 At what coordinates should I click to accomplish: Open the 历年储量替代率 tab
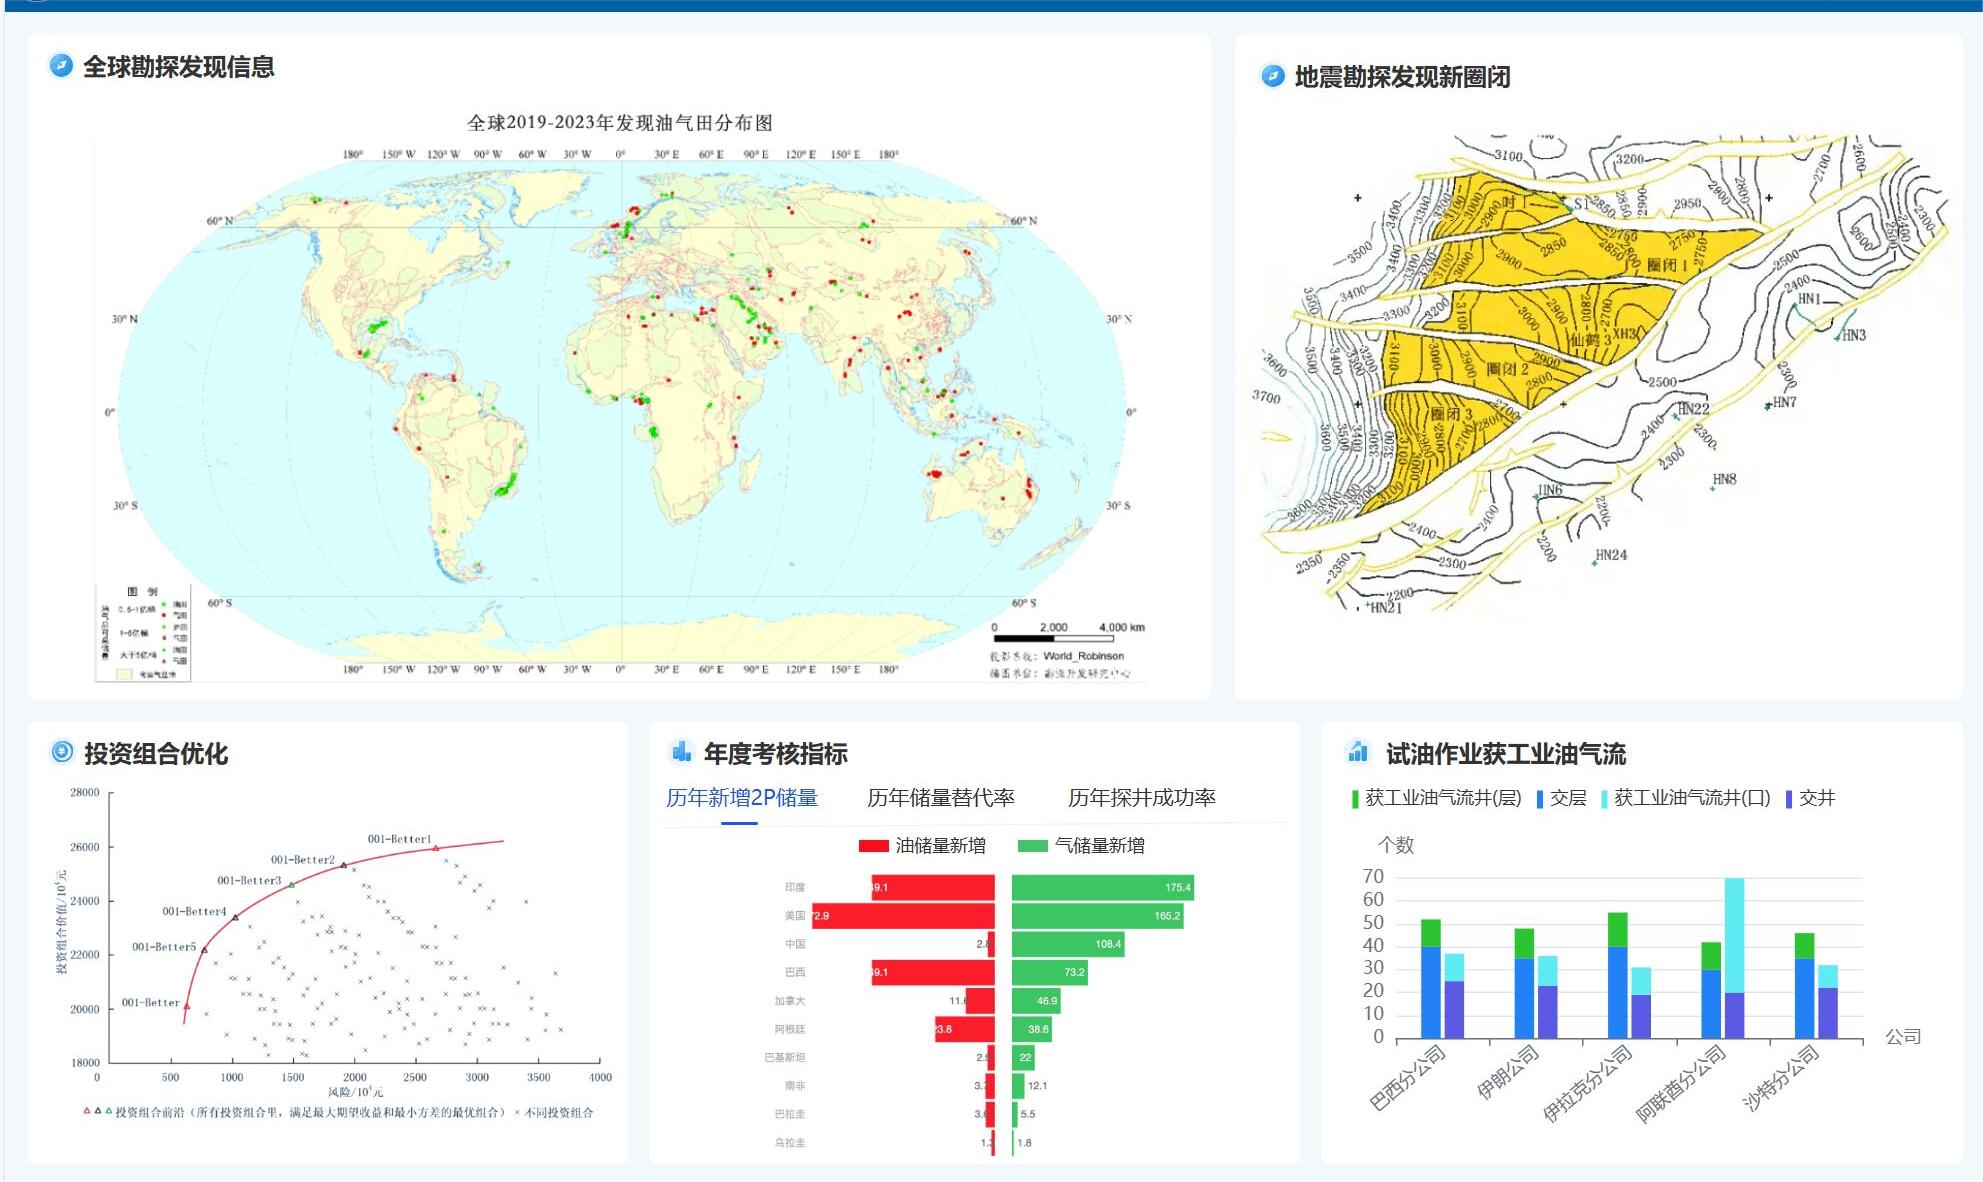(941, 797)
